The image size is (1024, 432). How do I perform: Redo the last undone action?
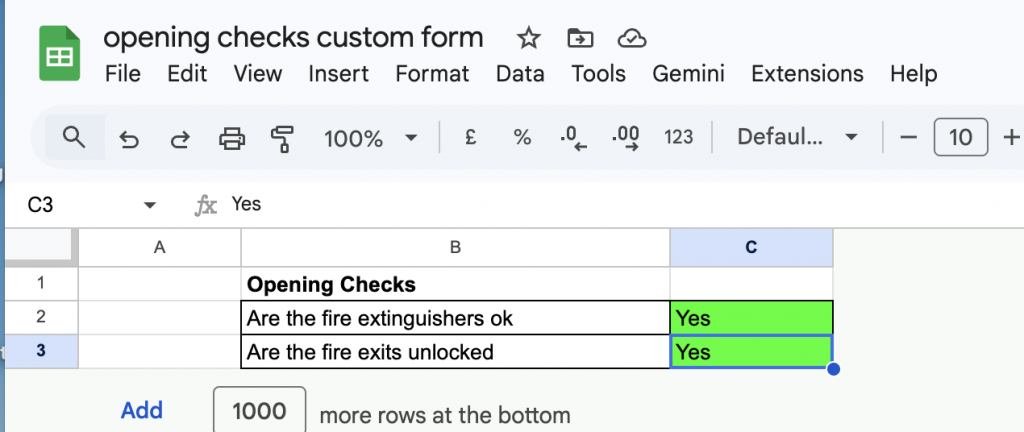pos(180,138)
